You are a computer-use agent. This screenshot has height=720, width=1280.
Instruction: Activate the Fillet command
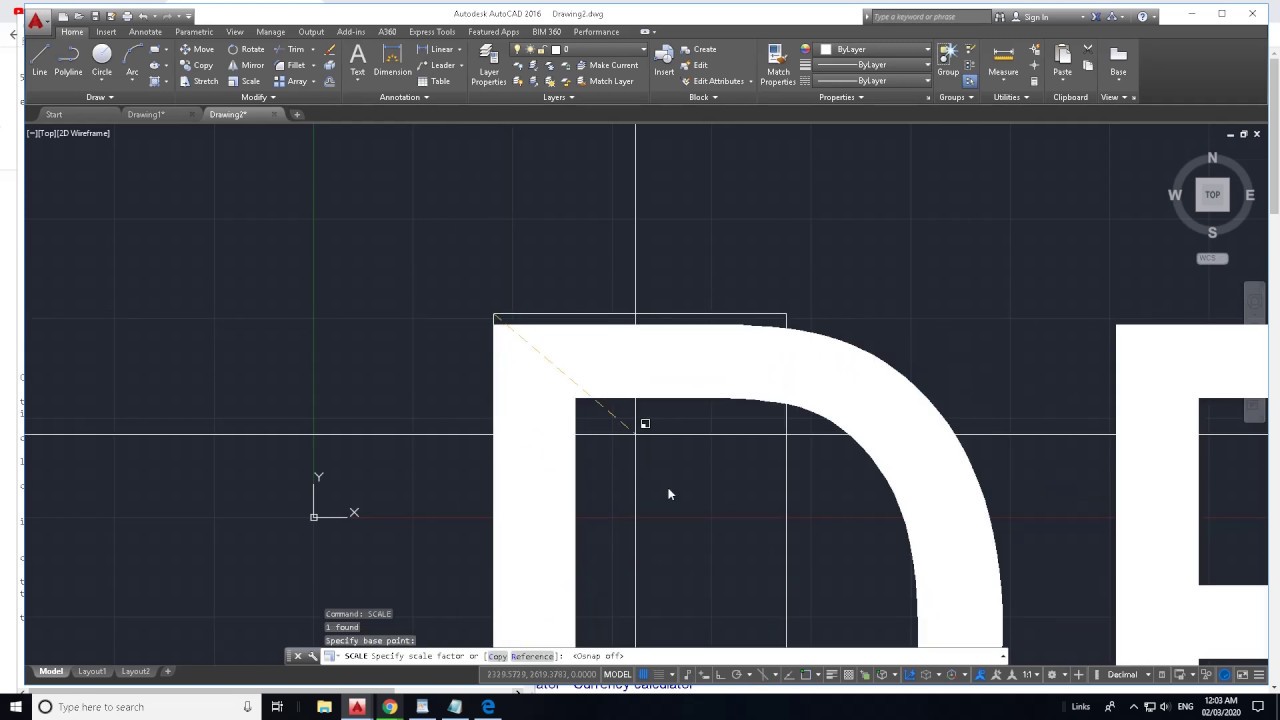coord(290,65)
